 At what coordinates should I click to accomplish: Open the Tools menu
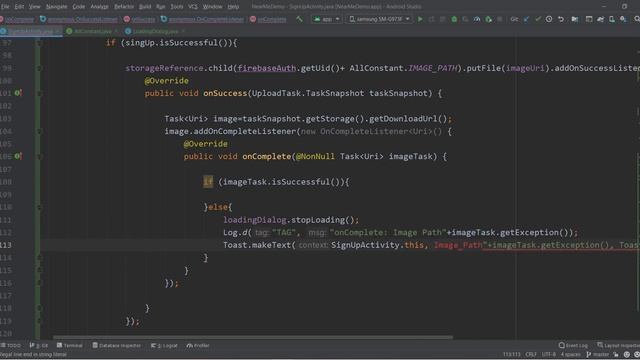pyautogui.click(x=177, y=7)
